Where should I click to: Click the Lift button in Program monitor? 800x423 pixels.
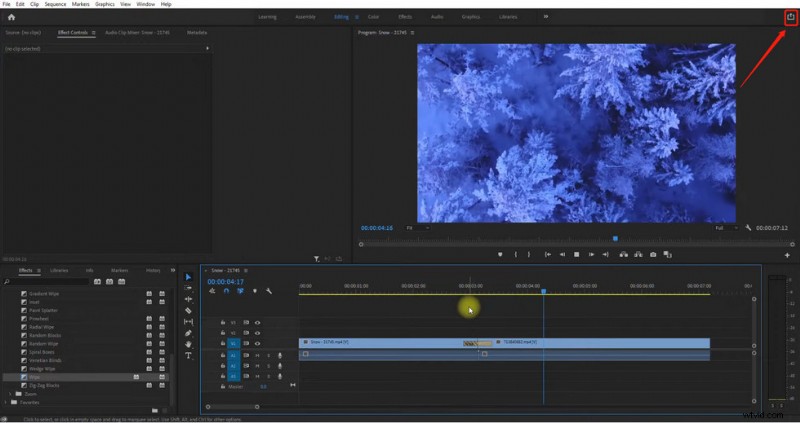pos(623,255)
